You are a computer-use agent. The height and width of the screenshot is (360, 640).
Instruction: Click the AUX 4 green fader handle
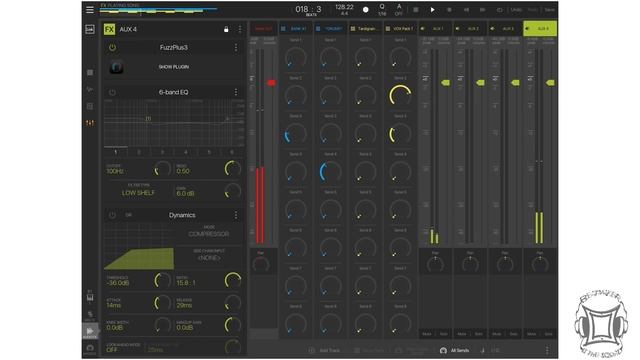tap(550, 83)
